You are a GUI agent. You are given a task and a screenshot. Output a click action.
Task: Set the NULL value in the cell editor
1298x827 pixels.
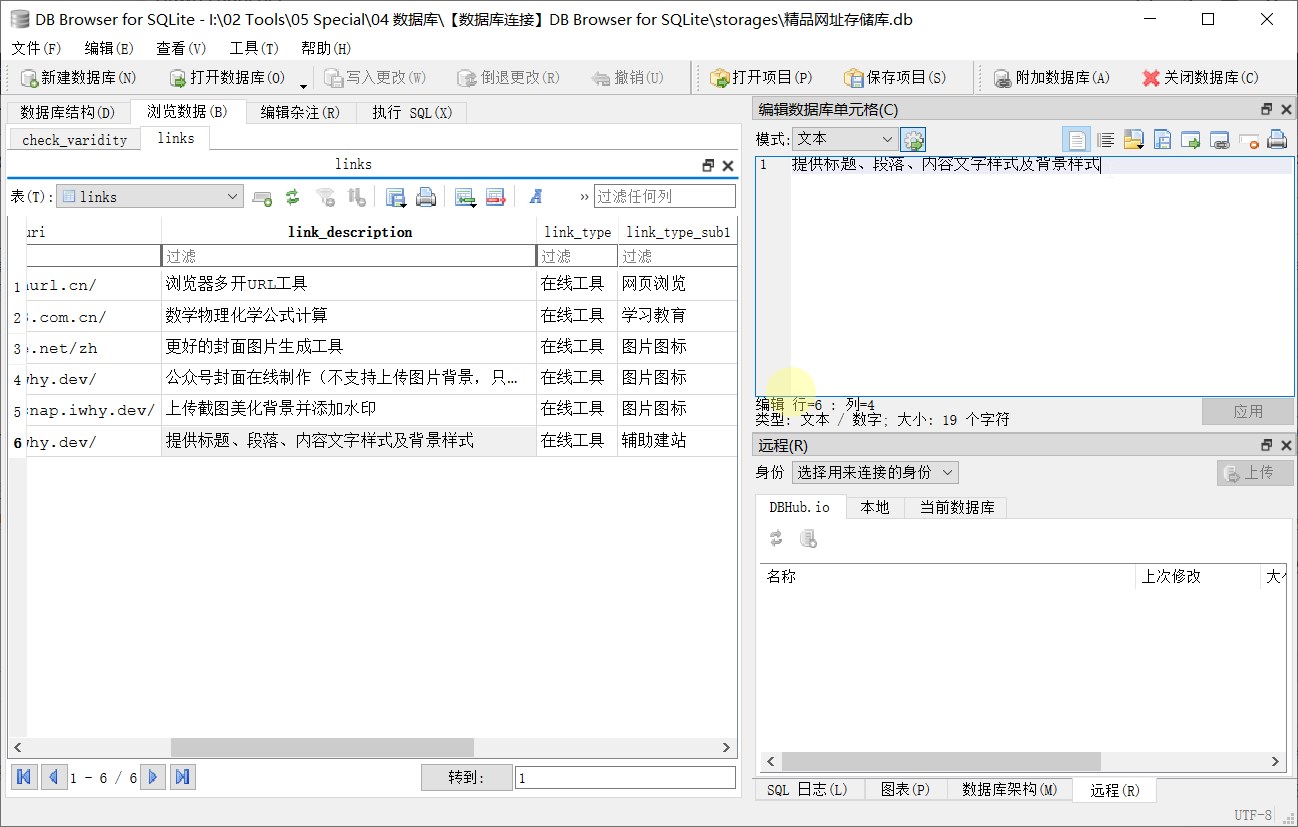(x=1249, y=139)
